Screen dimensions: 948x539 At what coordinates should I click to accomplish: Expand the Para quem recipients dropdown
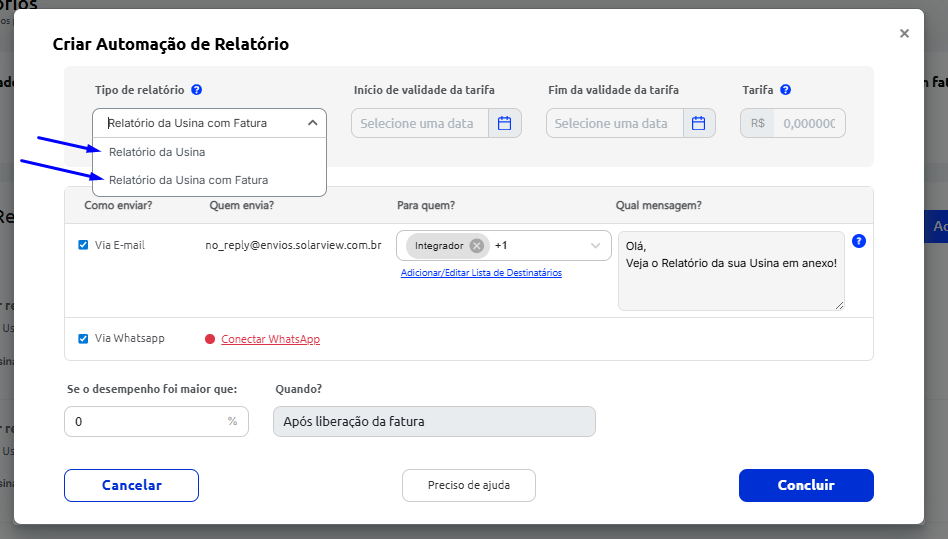[596, 246]
